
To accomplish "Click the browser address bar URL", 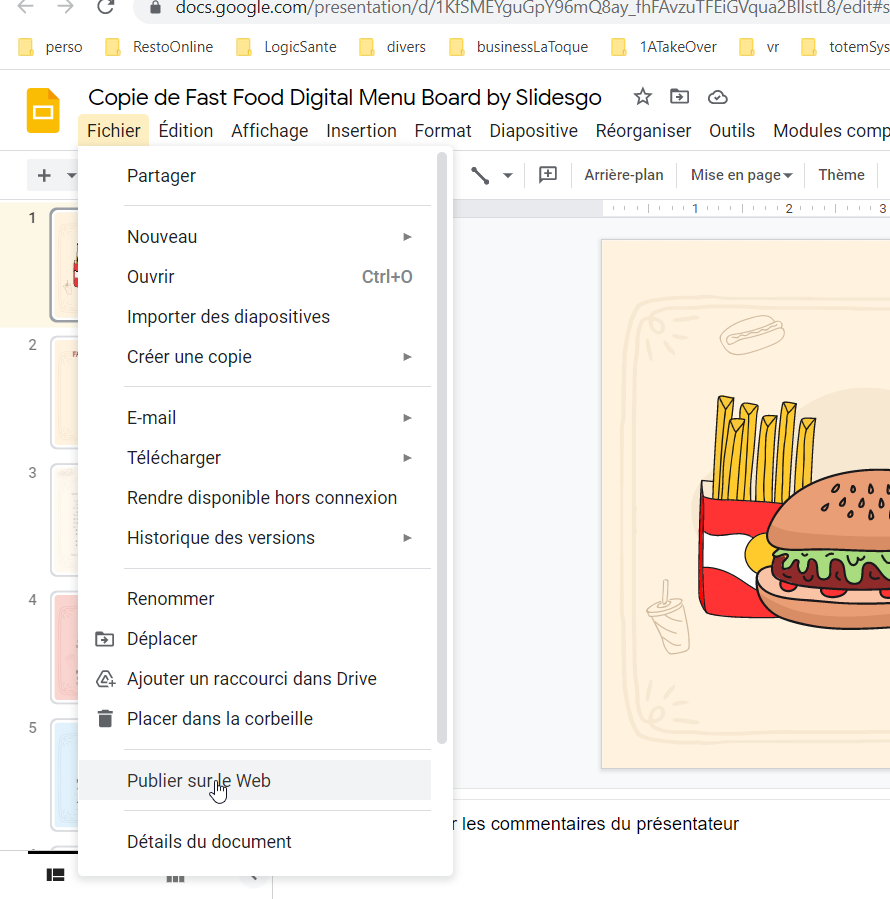I will pyautogui.click(x=532, y=8).
